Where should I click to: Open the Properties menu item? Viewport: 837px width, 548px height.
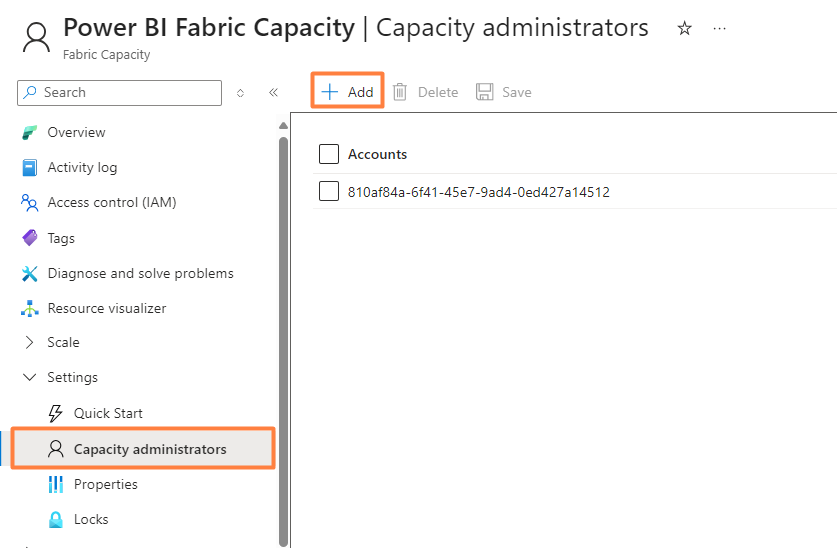coord(105,484)
